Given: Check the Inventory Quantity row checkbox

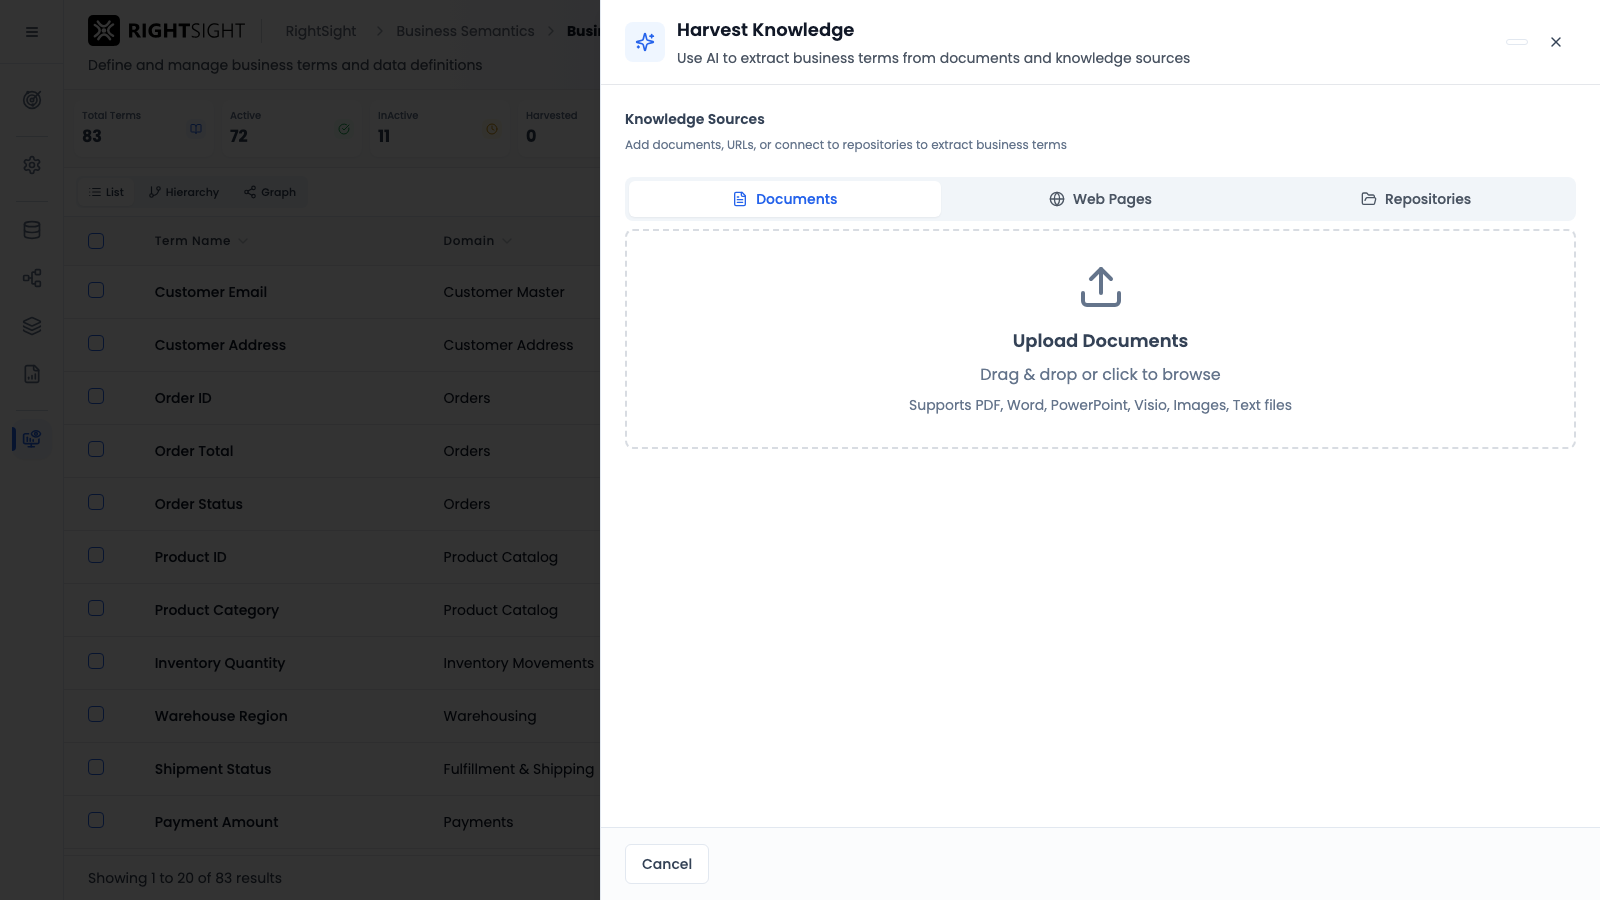Looking at the screenshot, I should (x=96, y=661).
